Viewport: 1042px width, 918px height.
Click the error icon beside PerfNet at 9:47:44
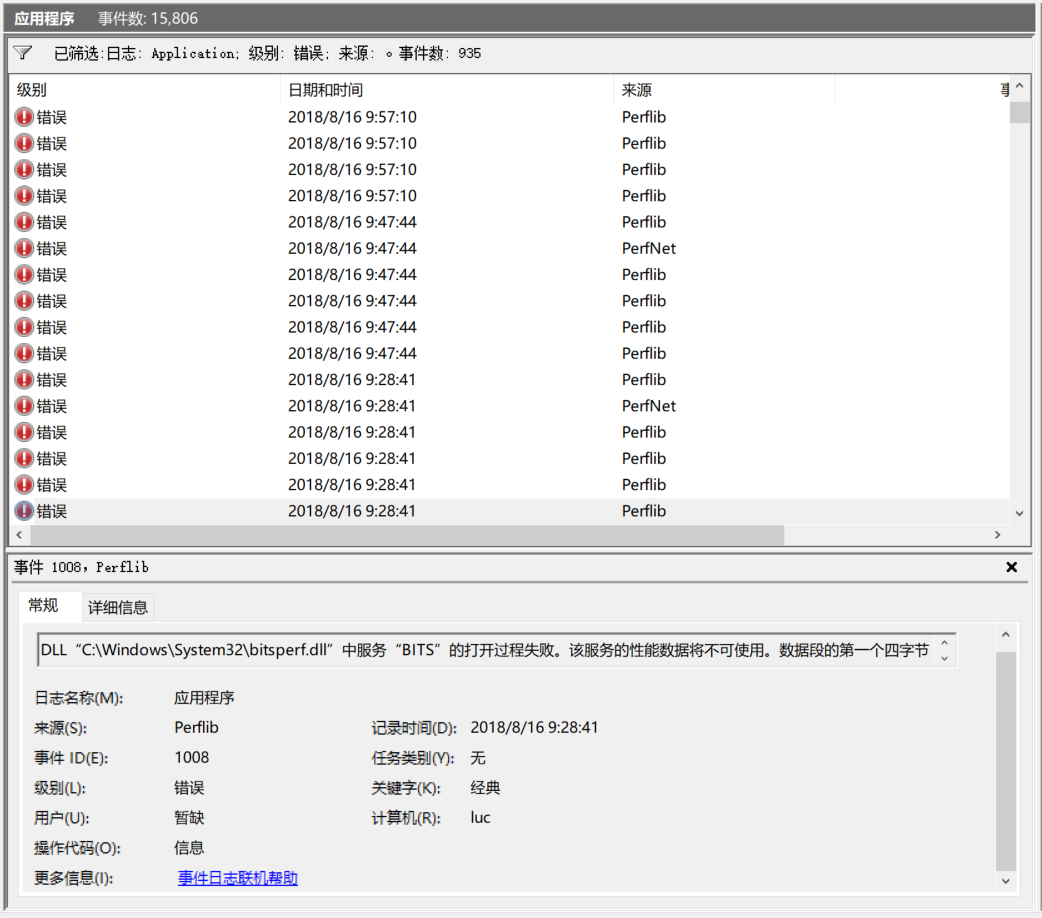click(22, 248)
